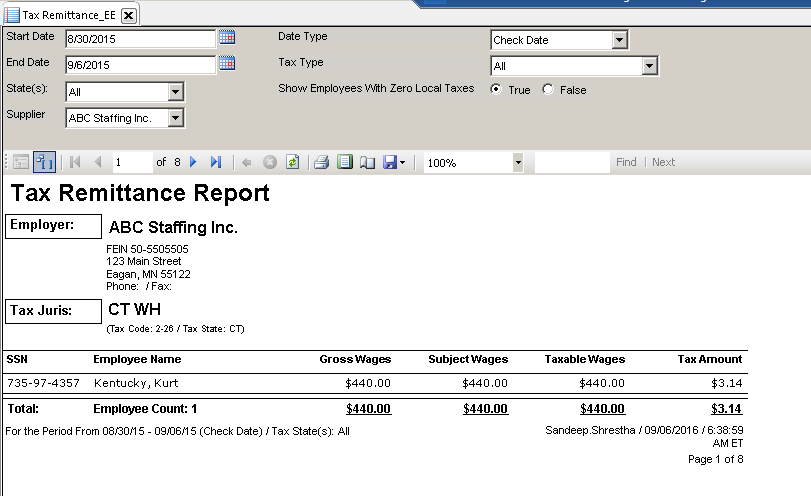Click the ABC Staffing Inc. employer heading

[x=173, y=228]
